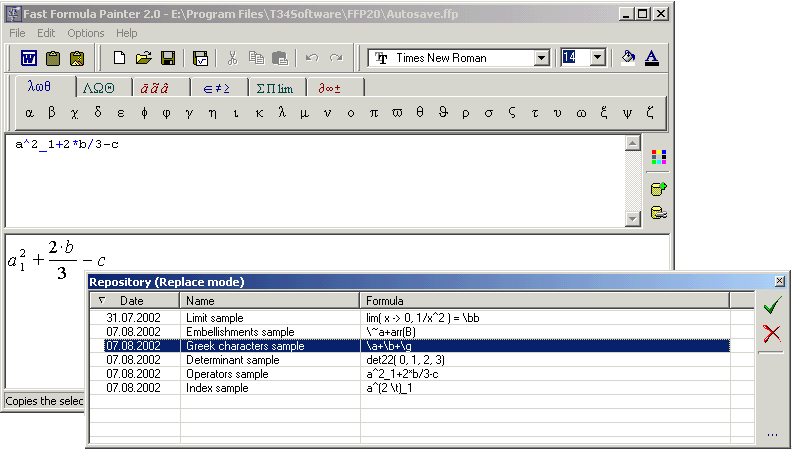Save file with floppy disk icon

(x=167, y=58)
